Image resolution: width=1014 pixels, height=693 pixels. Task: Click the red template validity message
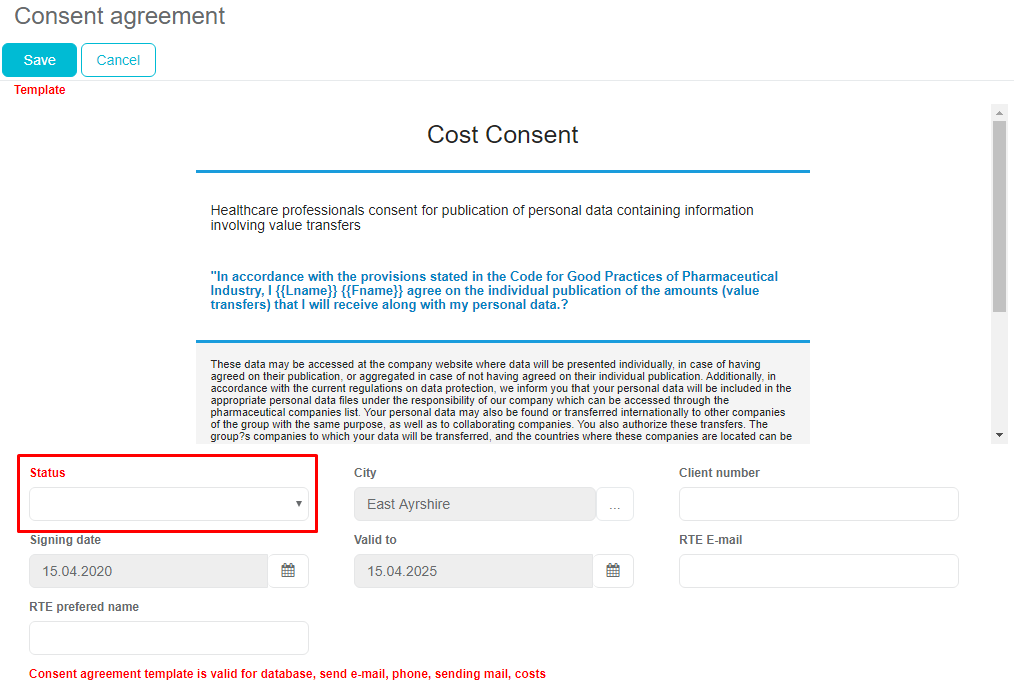point(287,674)
